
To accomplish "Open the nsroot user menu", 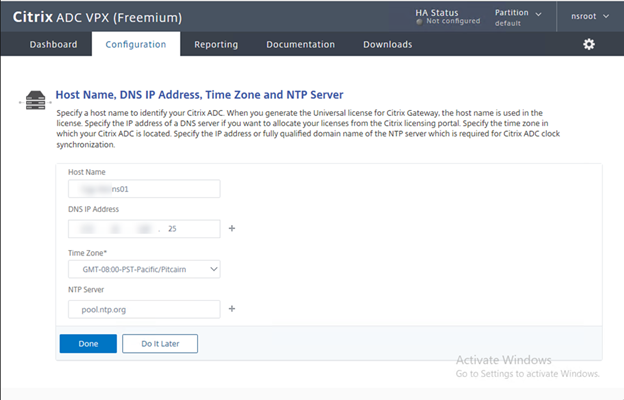I will pos(590,16).
